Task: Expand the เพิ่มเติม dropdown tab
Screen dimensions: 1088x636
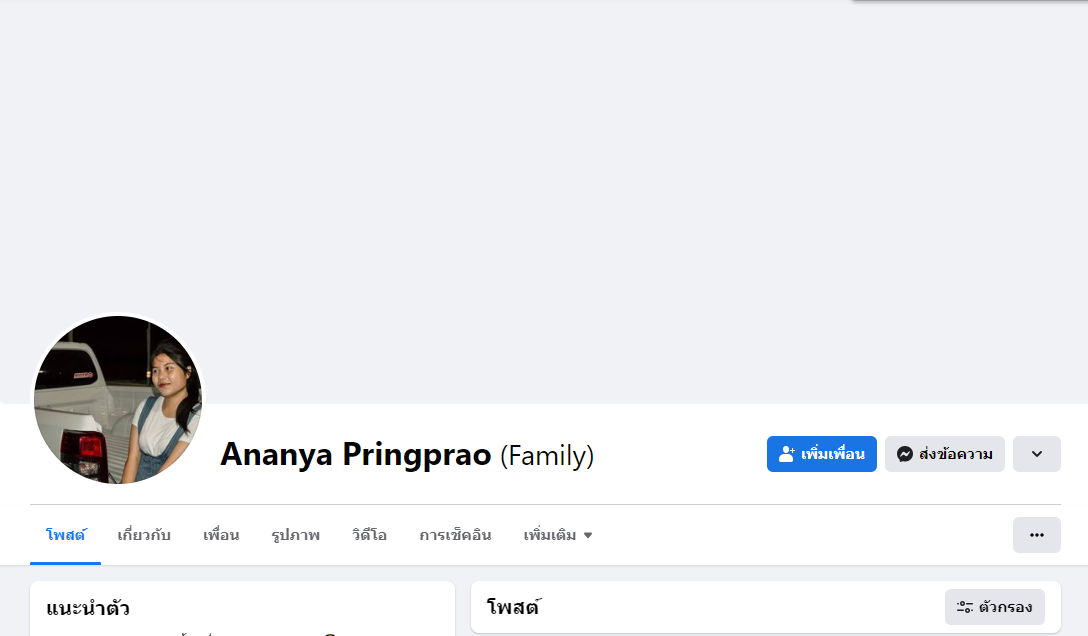Action: pos(558,535)
